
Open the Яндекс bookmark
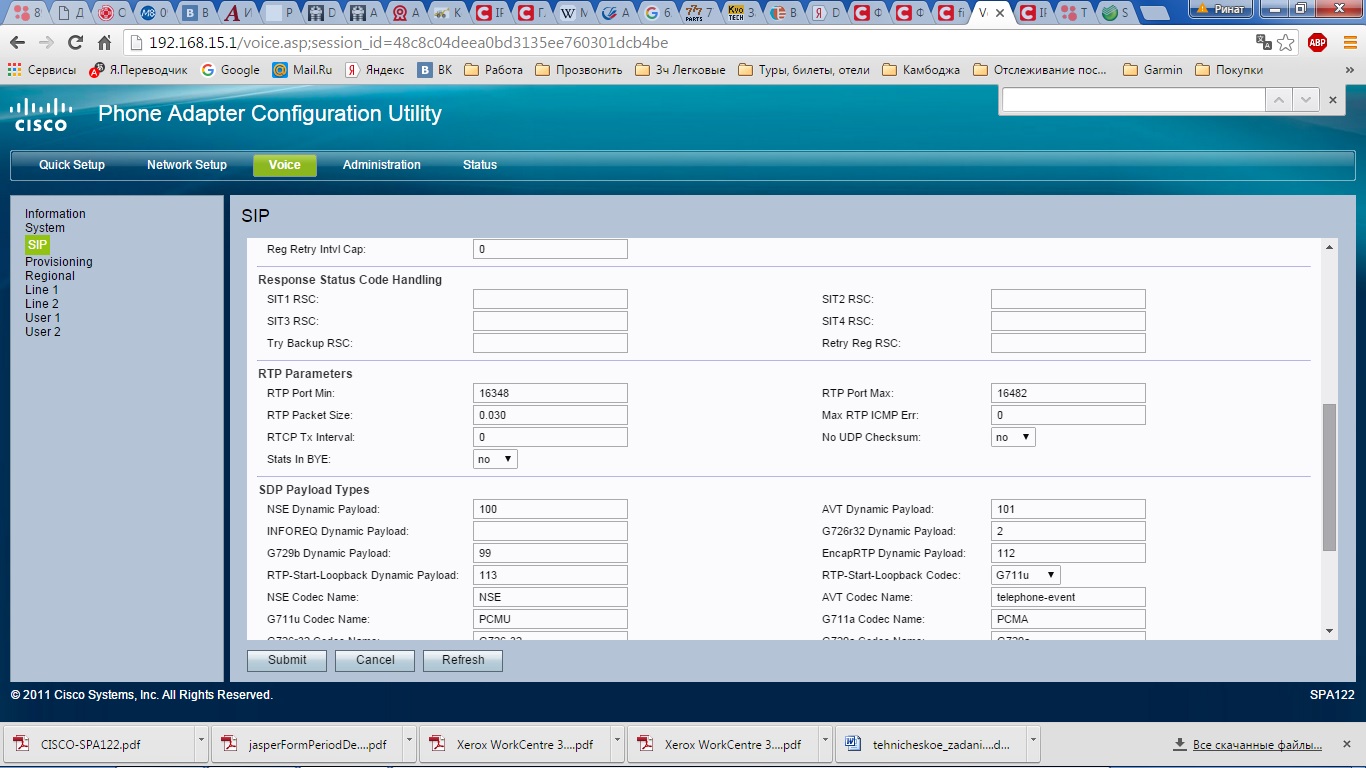(375, 70)
